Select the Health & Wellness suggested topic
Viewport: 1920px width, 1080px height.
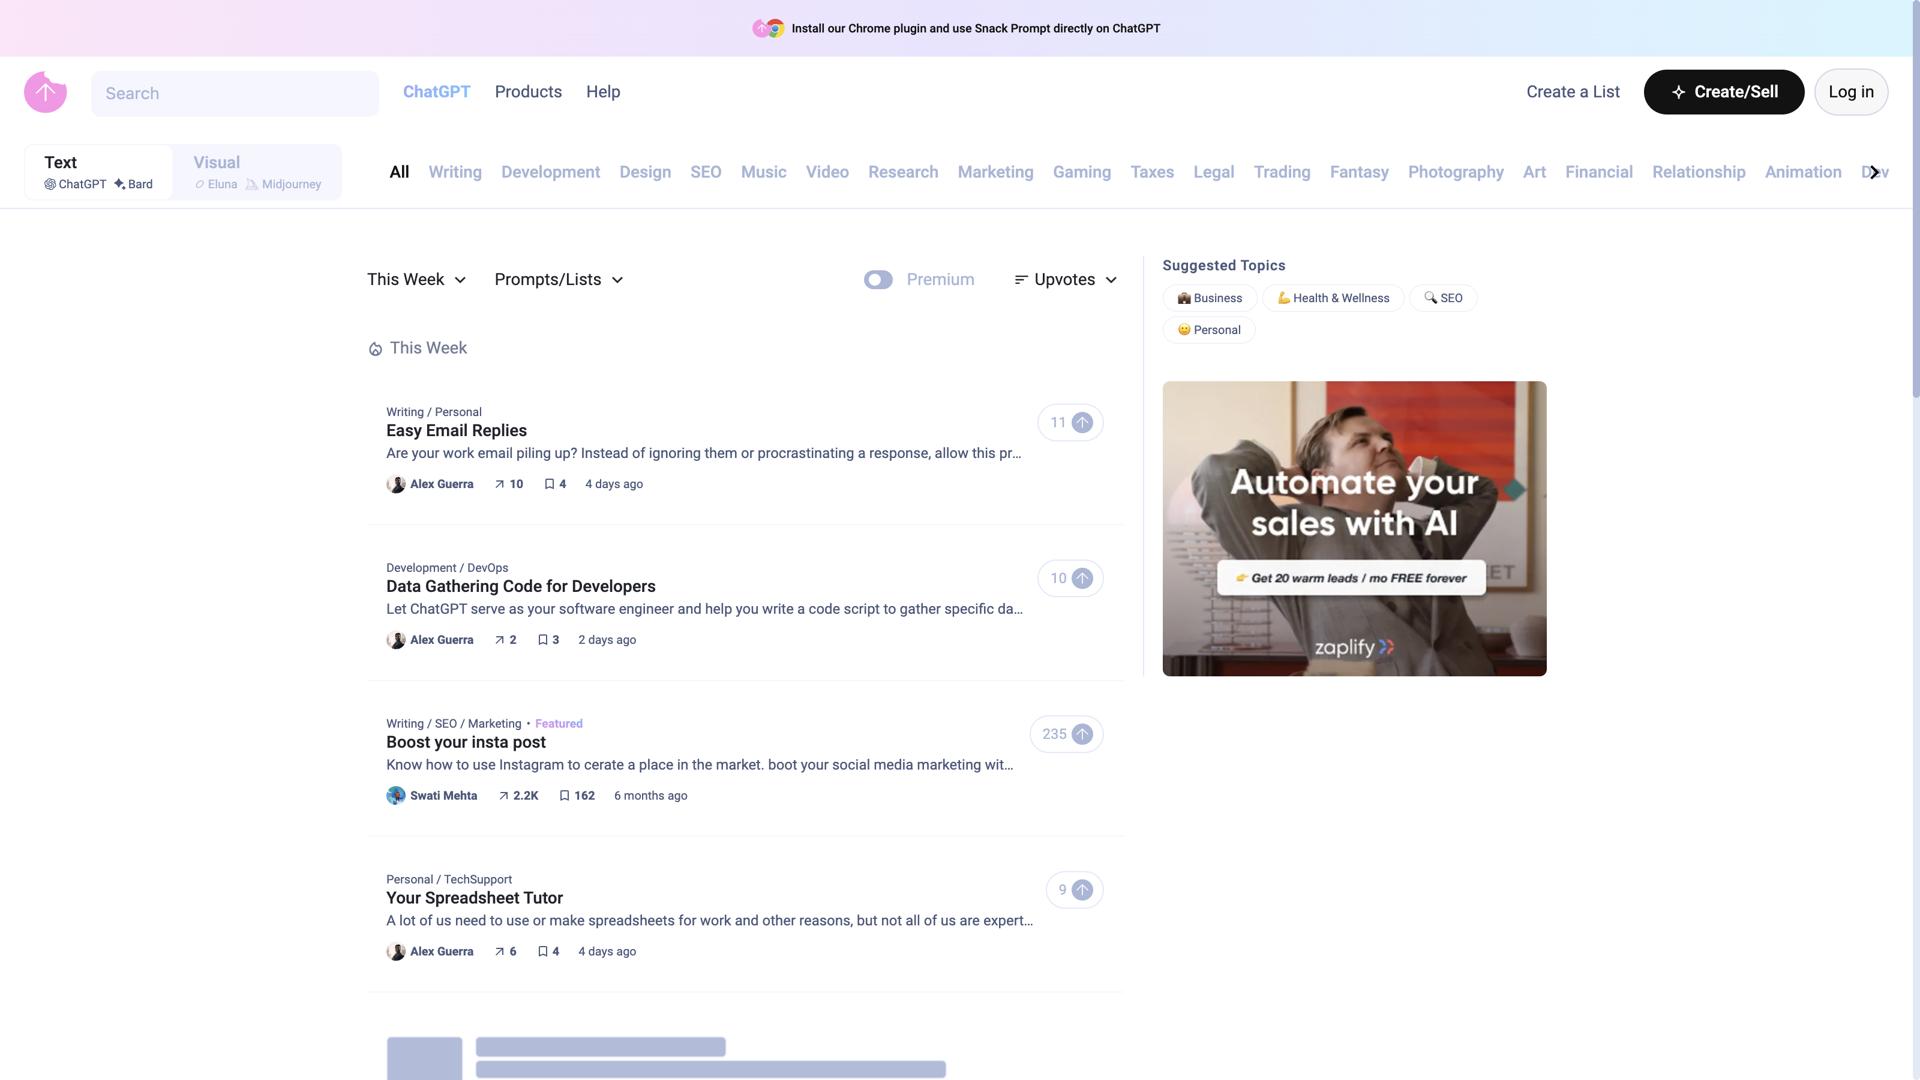pos(1332,298)
